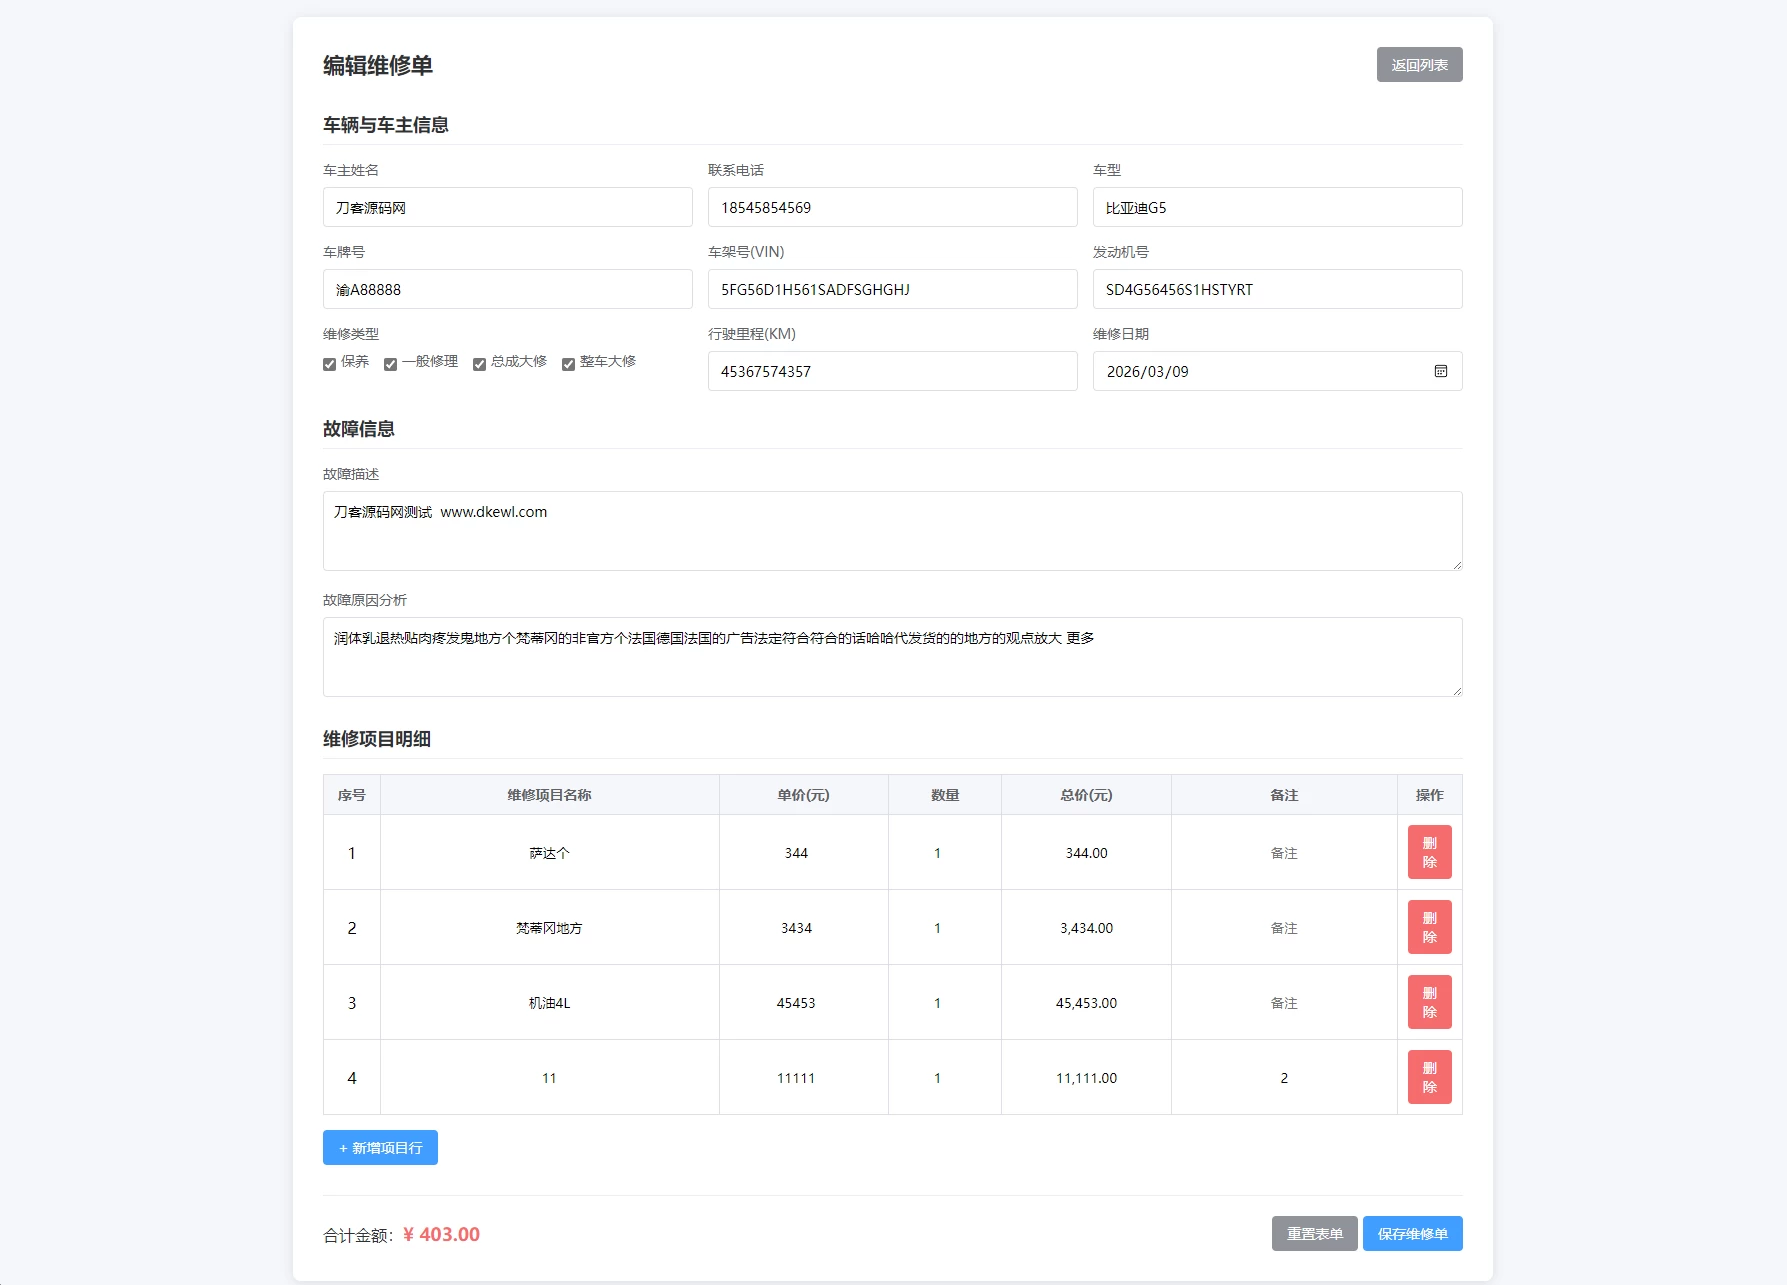Viewport: 1787px width, 1285px height.
Task: Uncheck the 整车大修 checkbox
Action: 568,363
